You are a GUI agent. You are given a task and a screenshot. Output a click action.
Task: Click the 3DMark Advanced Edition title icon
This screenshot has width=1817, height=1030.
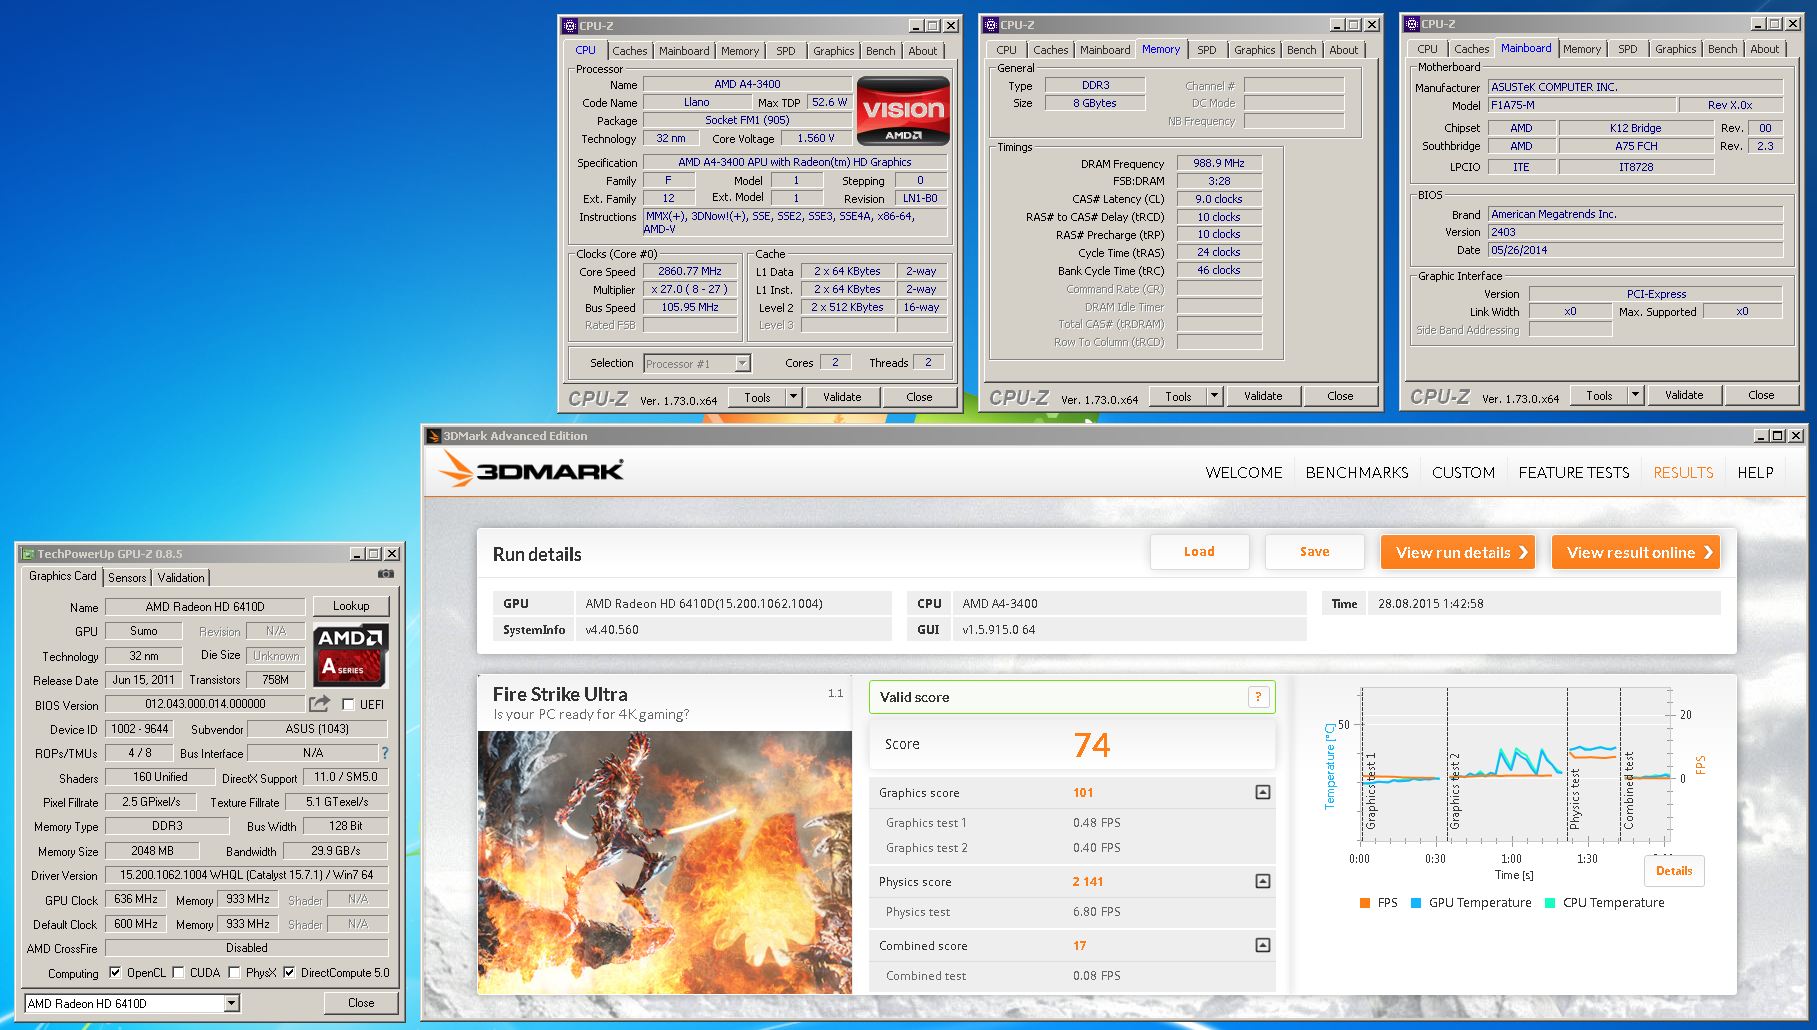tap(433, 436)
